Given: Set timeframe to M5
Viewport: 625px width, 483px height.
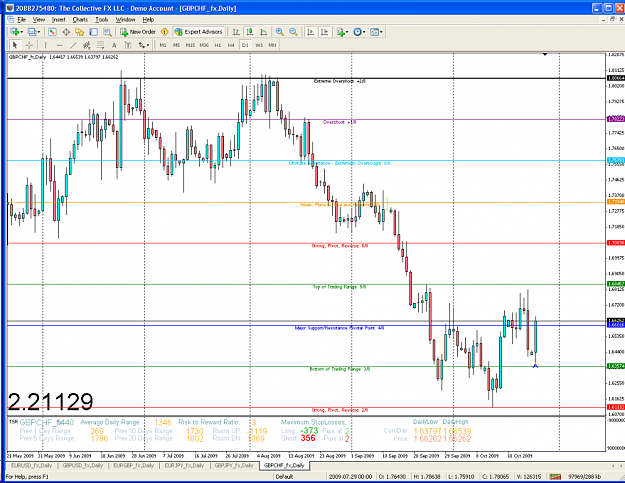Looking at the screenshot, I should [x=176, y=45].
